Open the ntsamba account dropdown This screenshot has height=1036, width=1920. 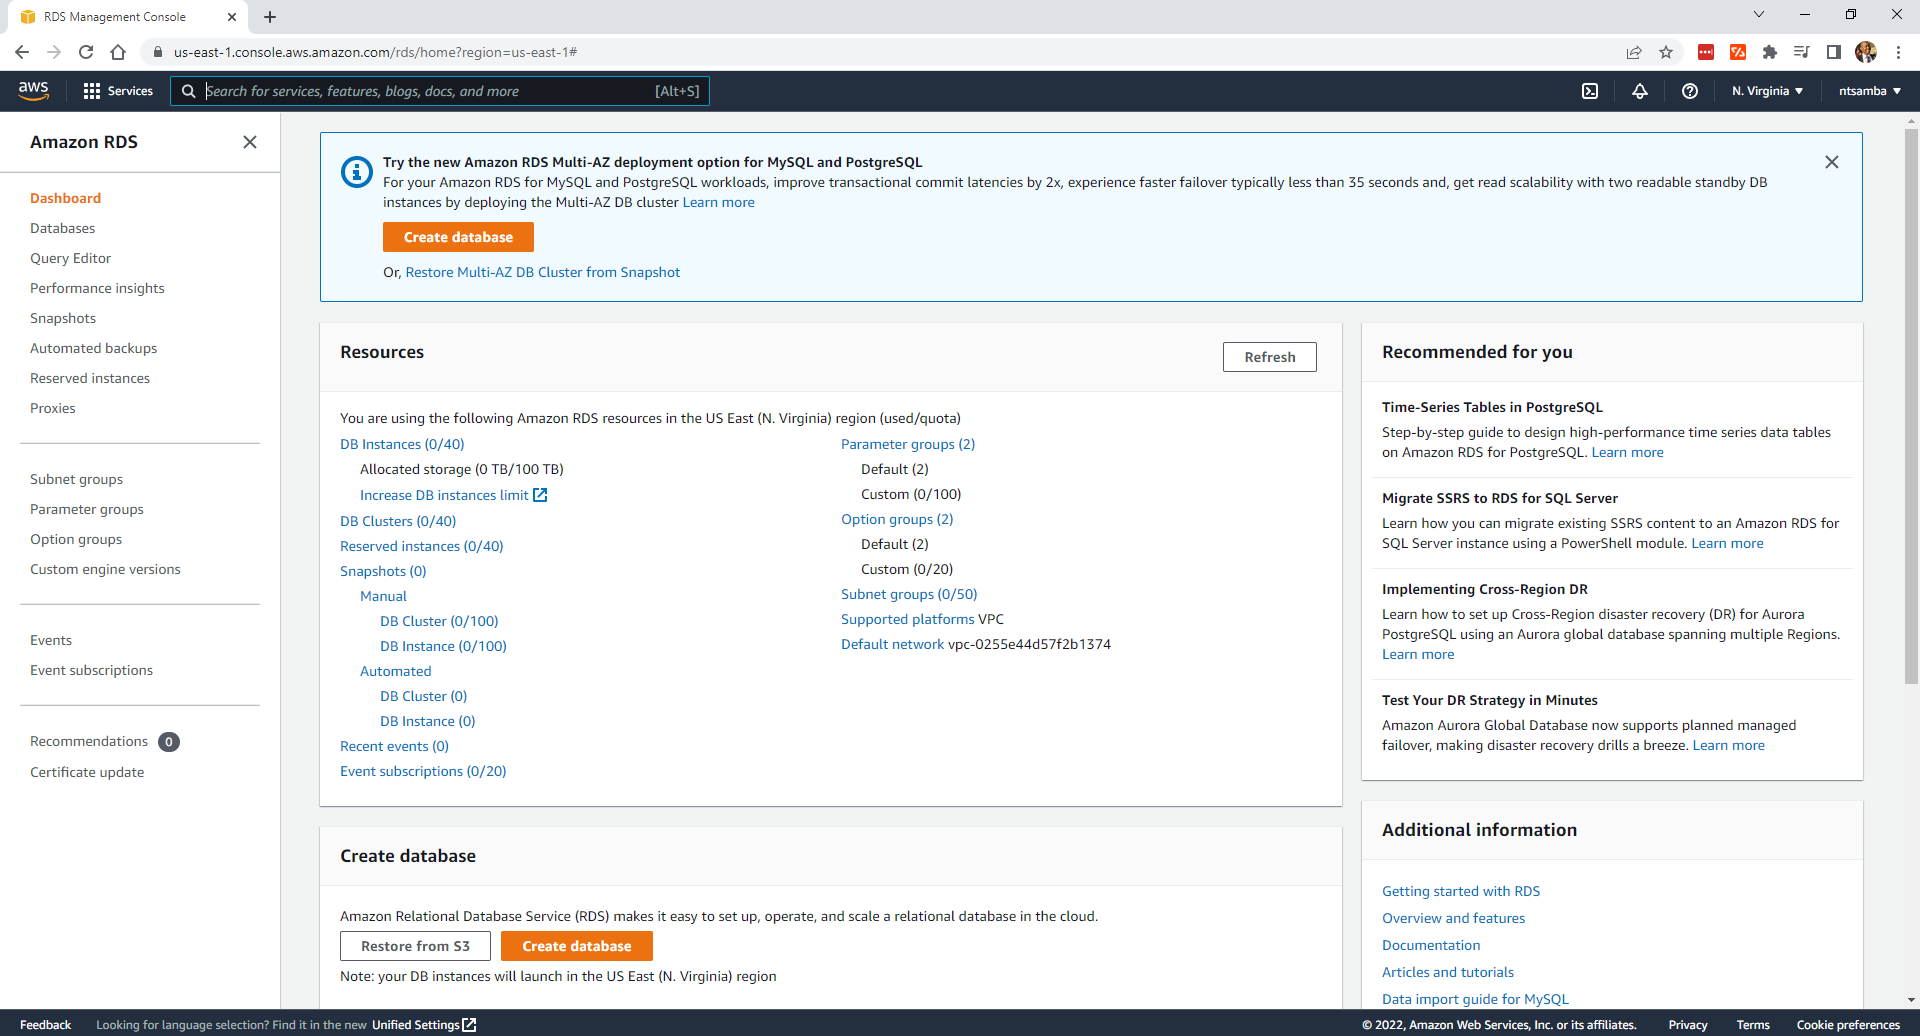(x=1870, y=91)
